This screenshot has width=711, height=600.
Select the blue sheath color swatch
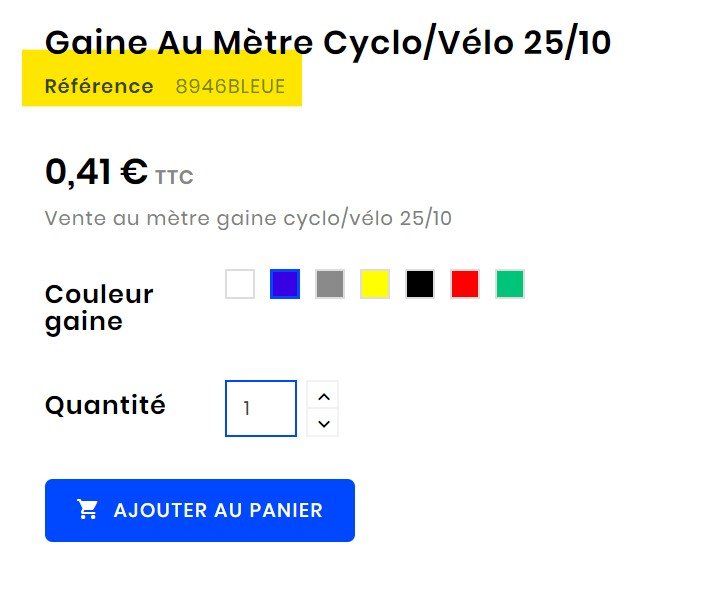click(x=285, y=284)
